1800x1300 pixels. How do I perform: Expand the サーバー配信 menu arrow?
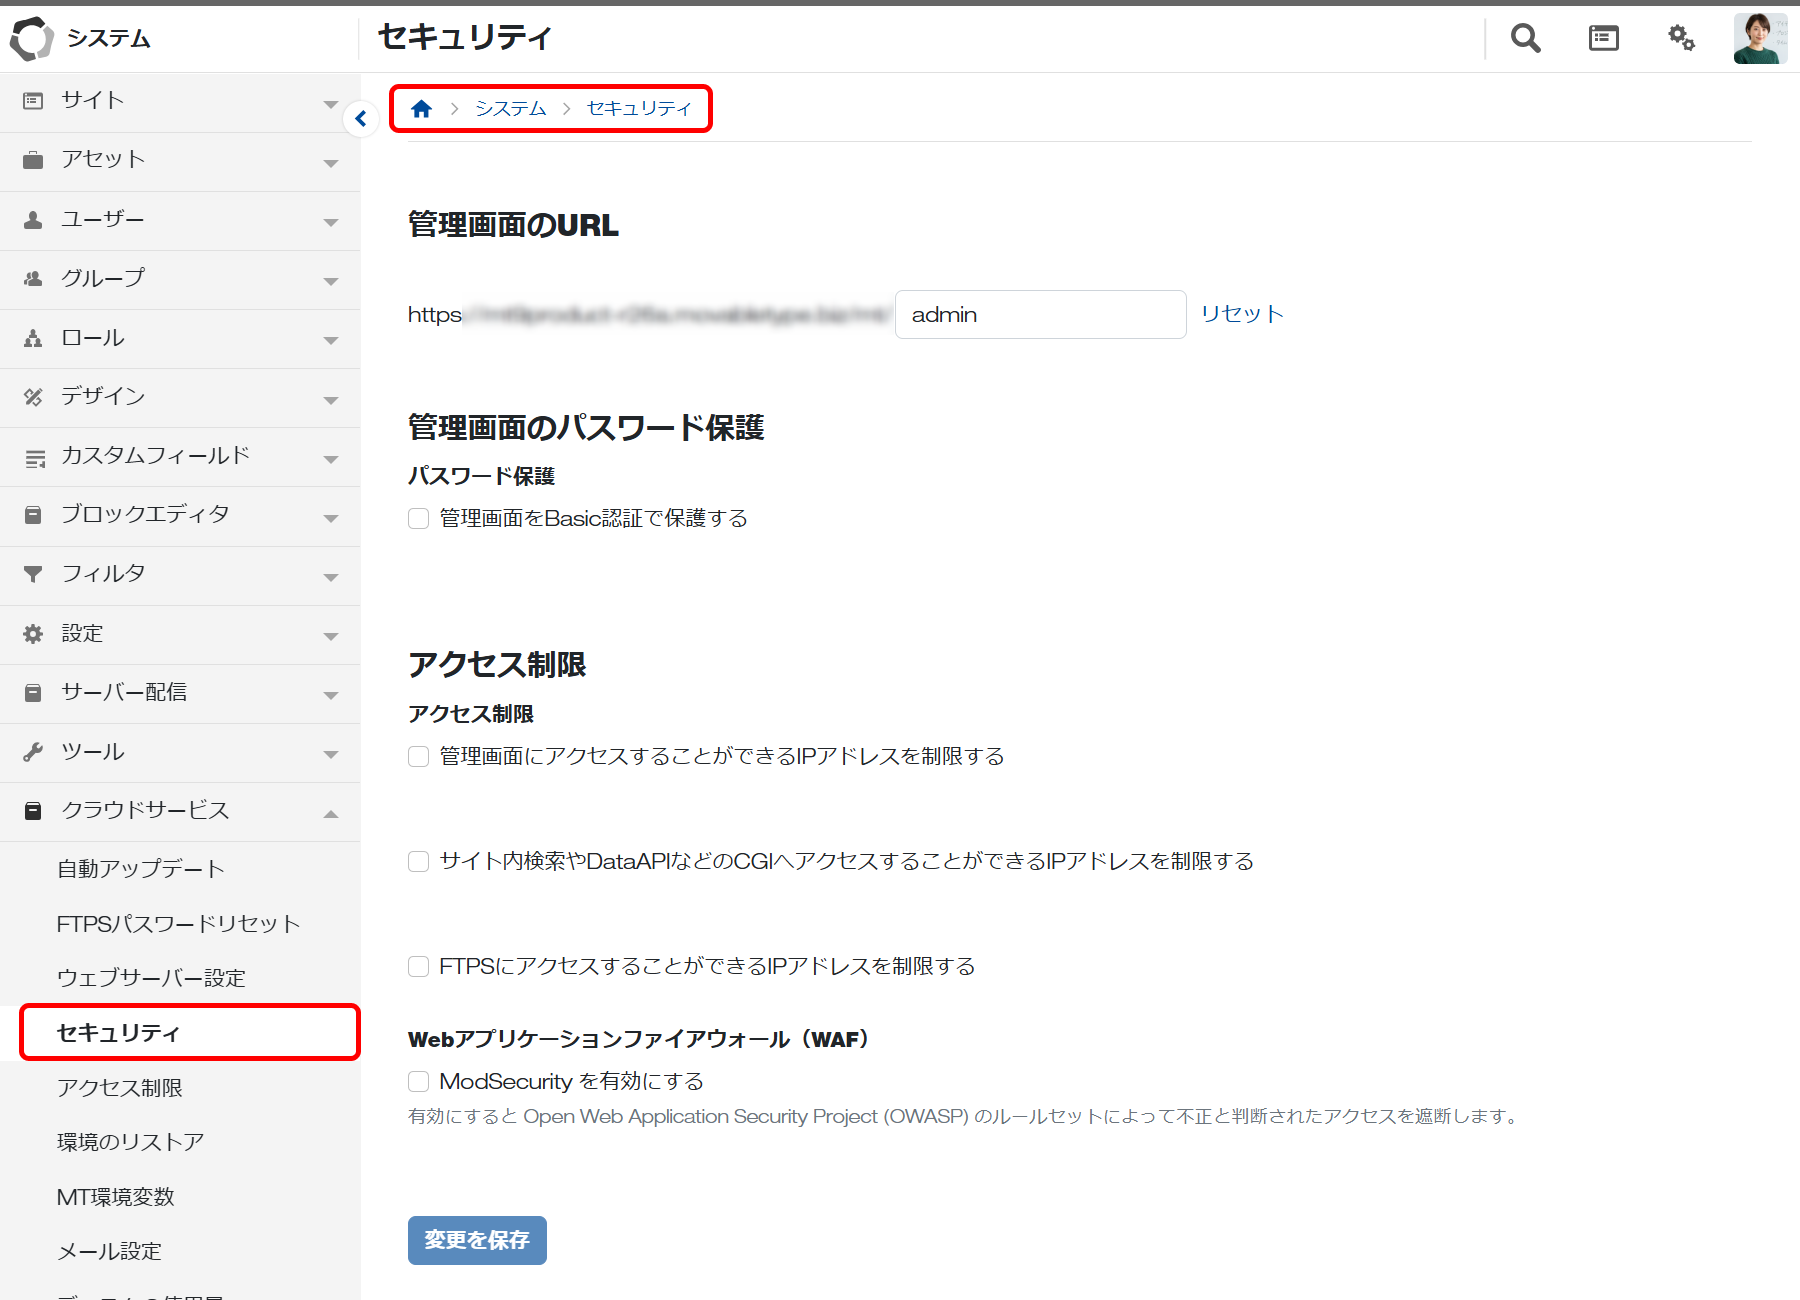click(x=331, y=695)
